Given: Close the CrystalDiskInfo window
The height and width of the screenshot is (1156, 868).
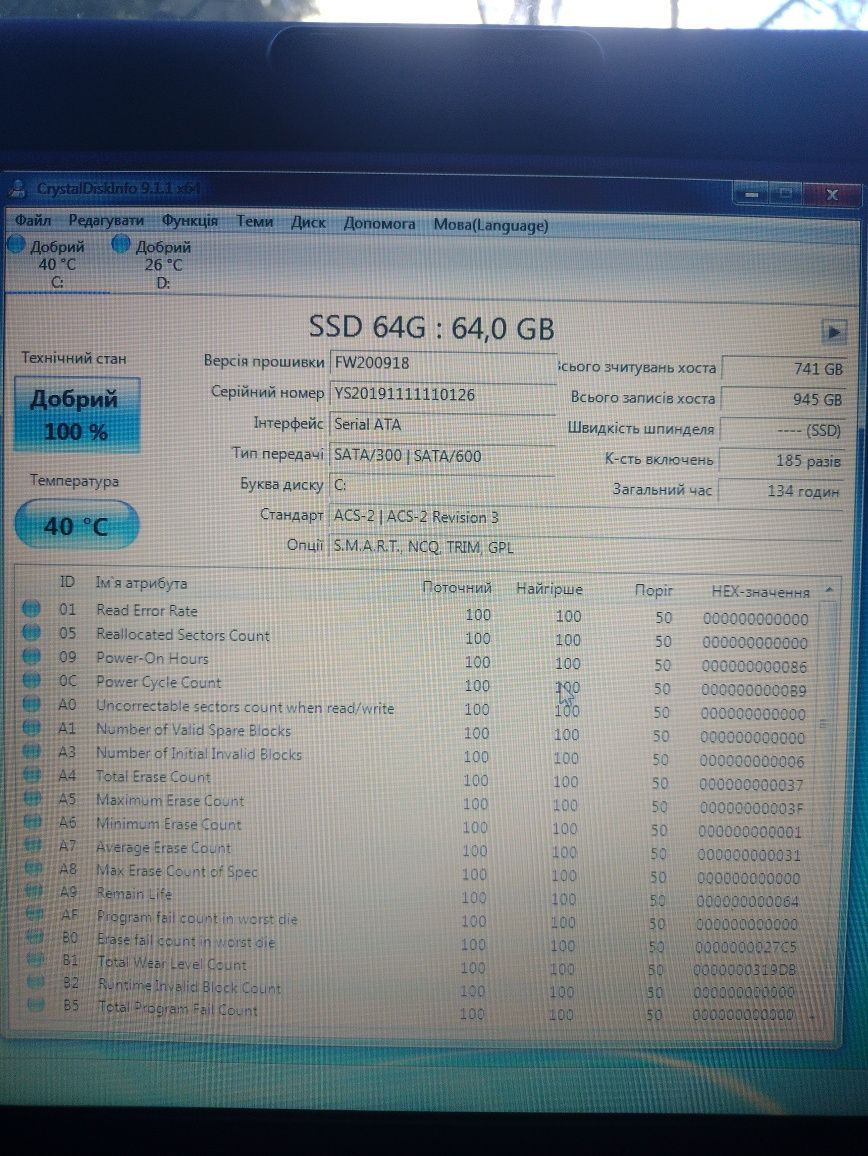Looking at the screenshot, I should (831, 195).
